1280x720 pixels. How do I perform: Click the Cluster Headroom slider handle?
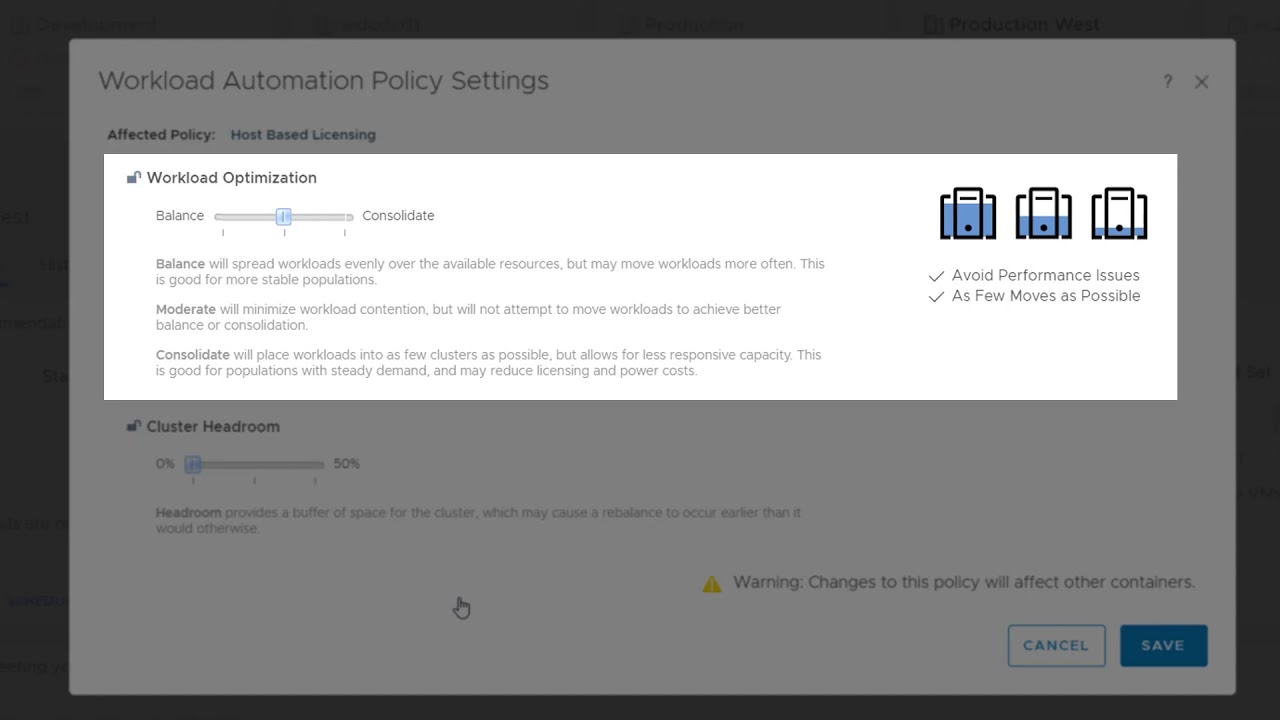click(x=193, y=465)
